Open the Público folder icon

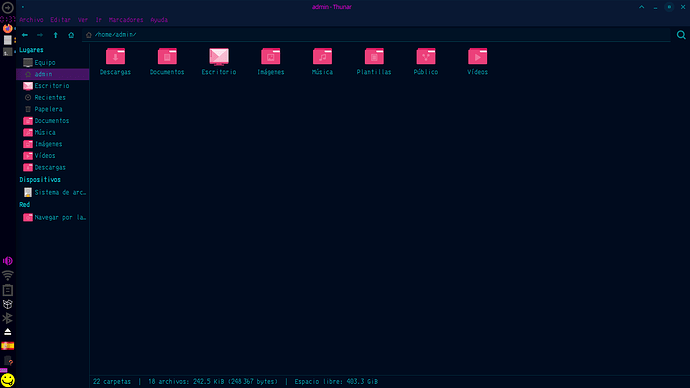[426, 56]
